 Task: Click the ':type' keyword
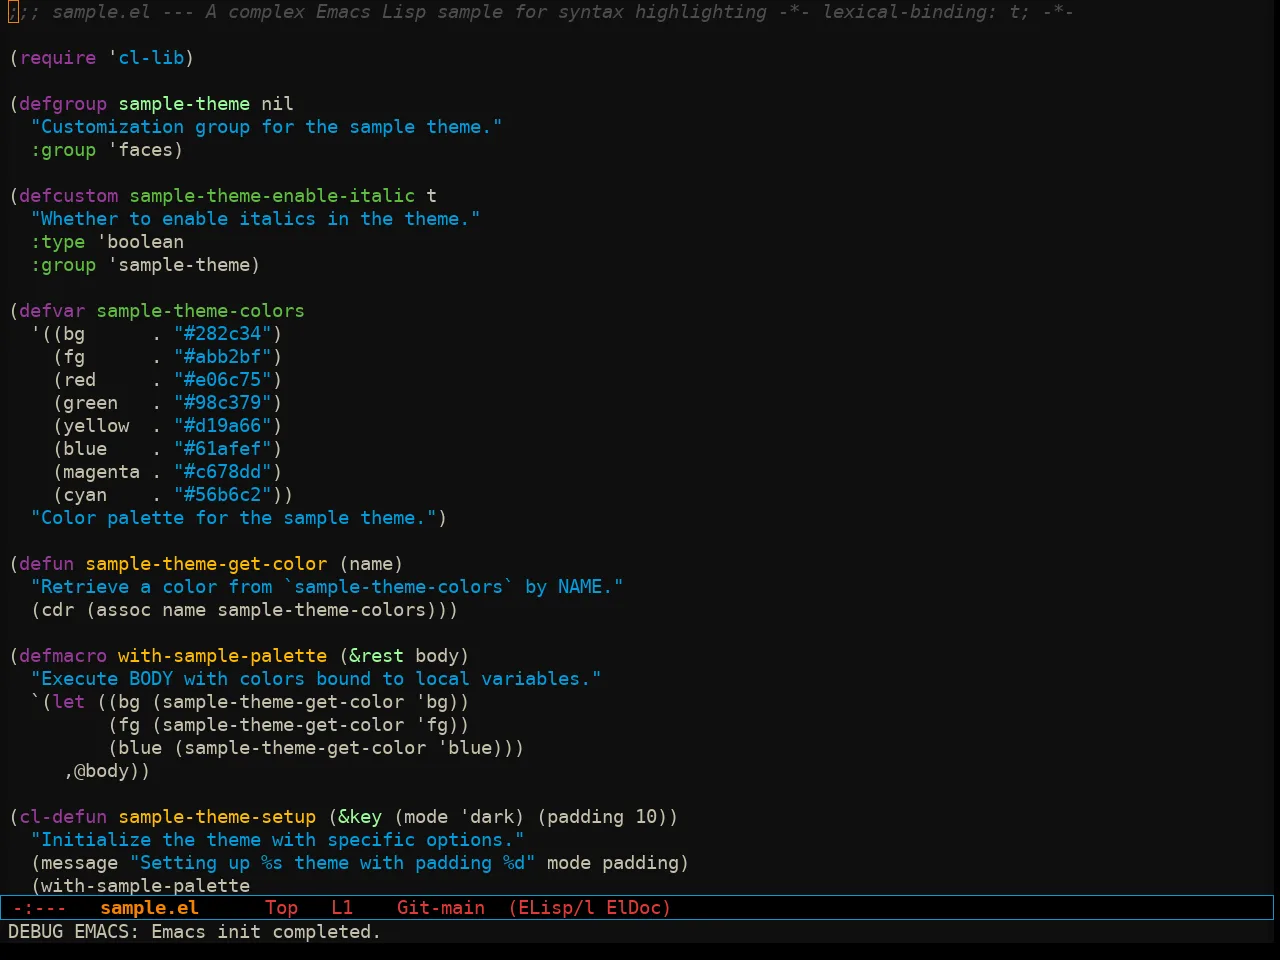tap(58, 242)
